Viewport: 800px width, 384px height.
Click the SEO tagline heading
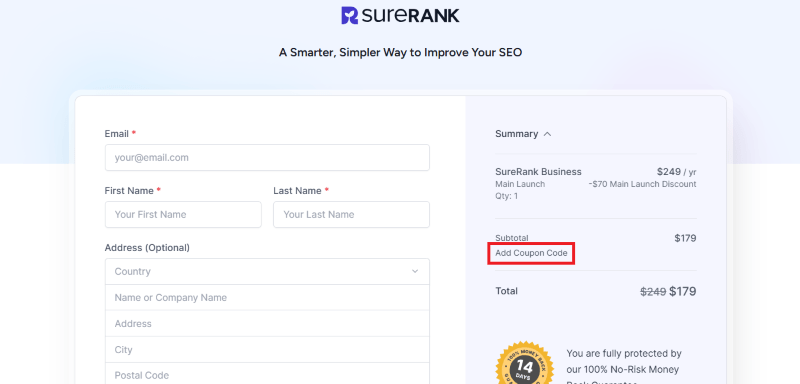coord(401,53)
